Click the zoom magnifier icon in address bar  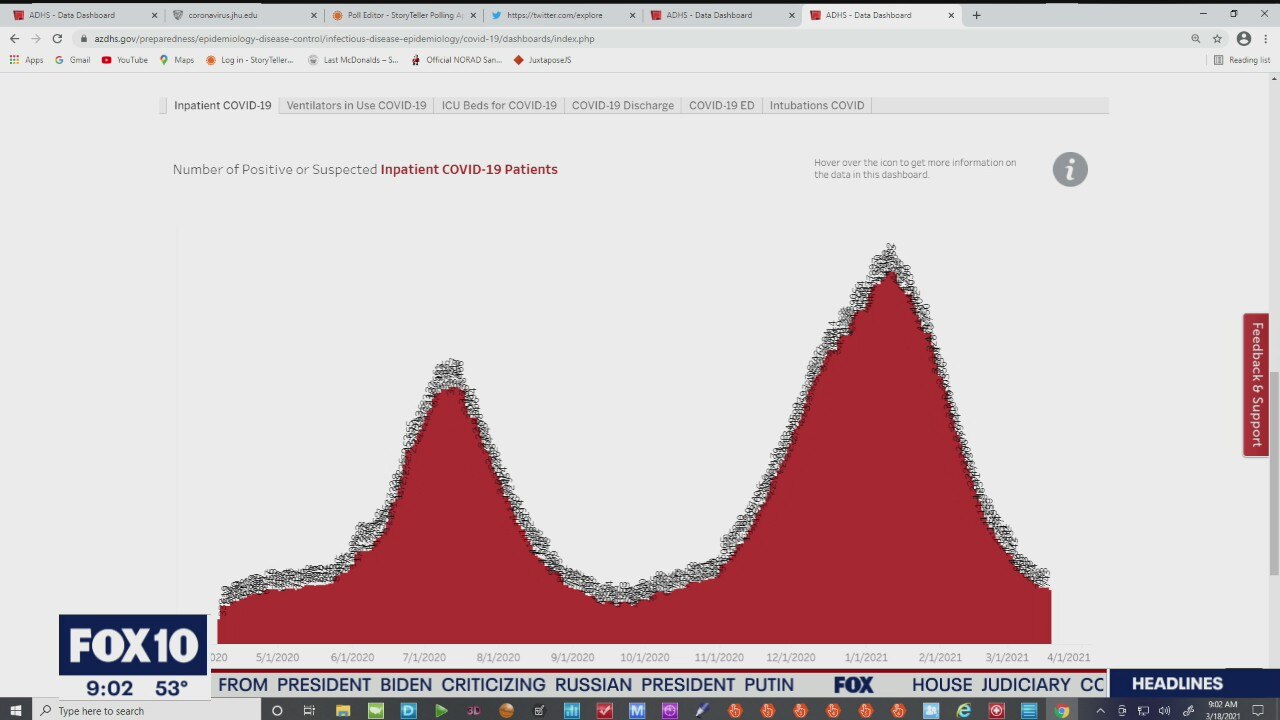[x=1195, y=38]
